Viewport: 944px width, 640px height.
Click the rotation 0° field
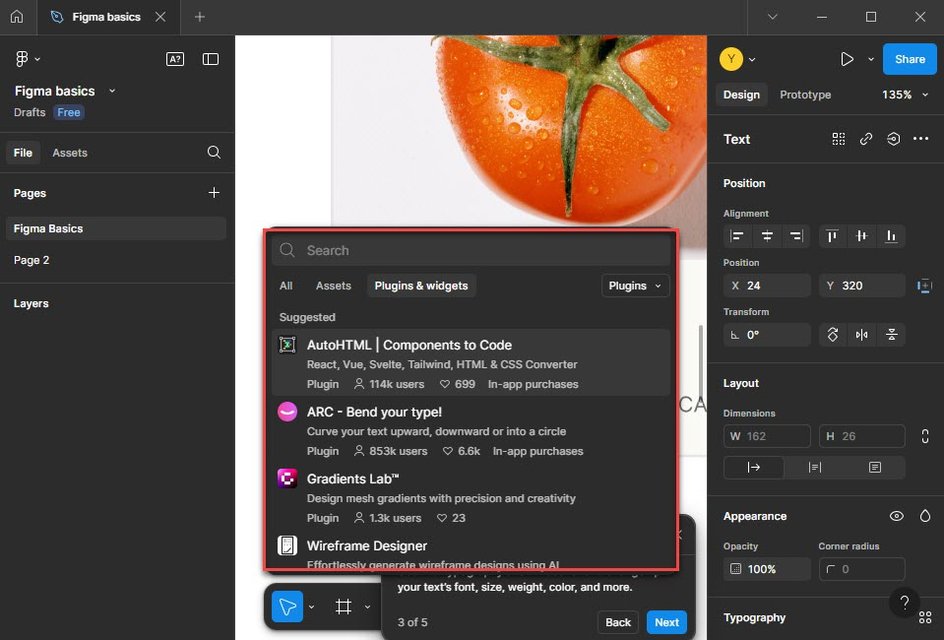(x=767, y=335)
